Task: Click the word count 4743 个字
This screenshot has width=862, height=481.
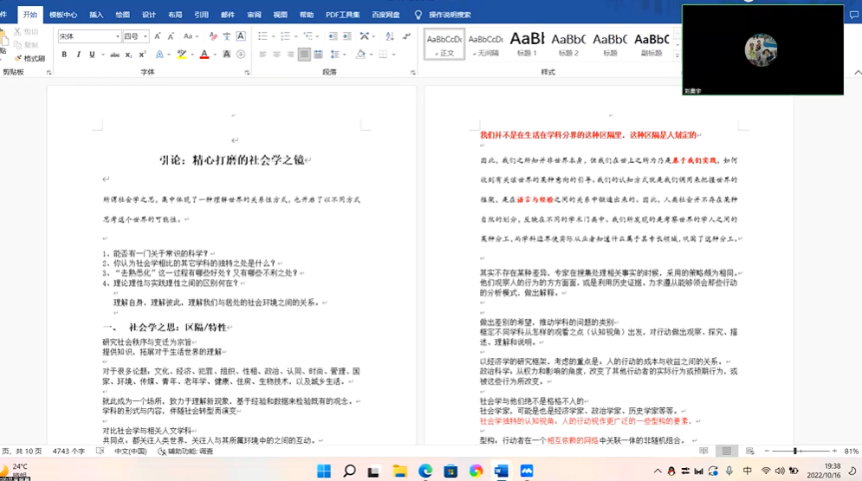Action: point(69,451)
